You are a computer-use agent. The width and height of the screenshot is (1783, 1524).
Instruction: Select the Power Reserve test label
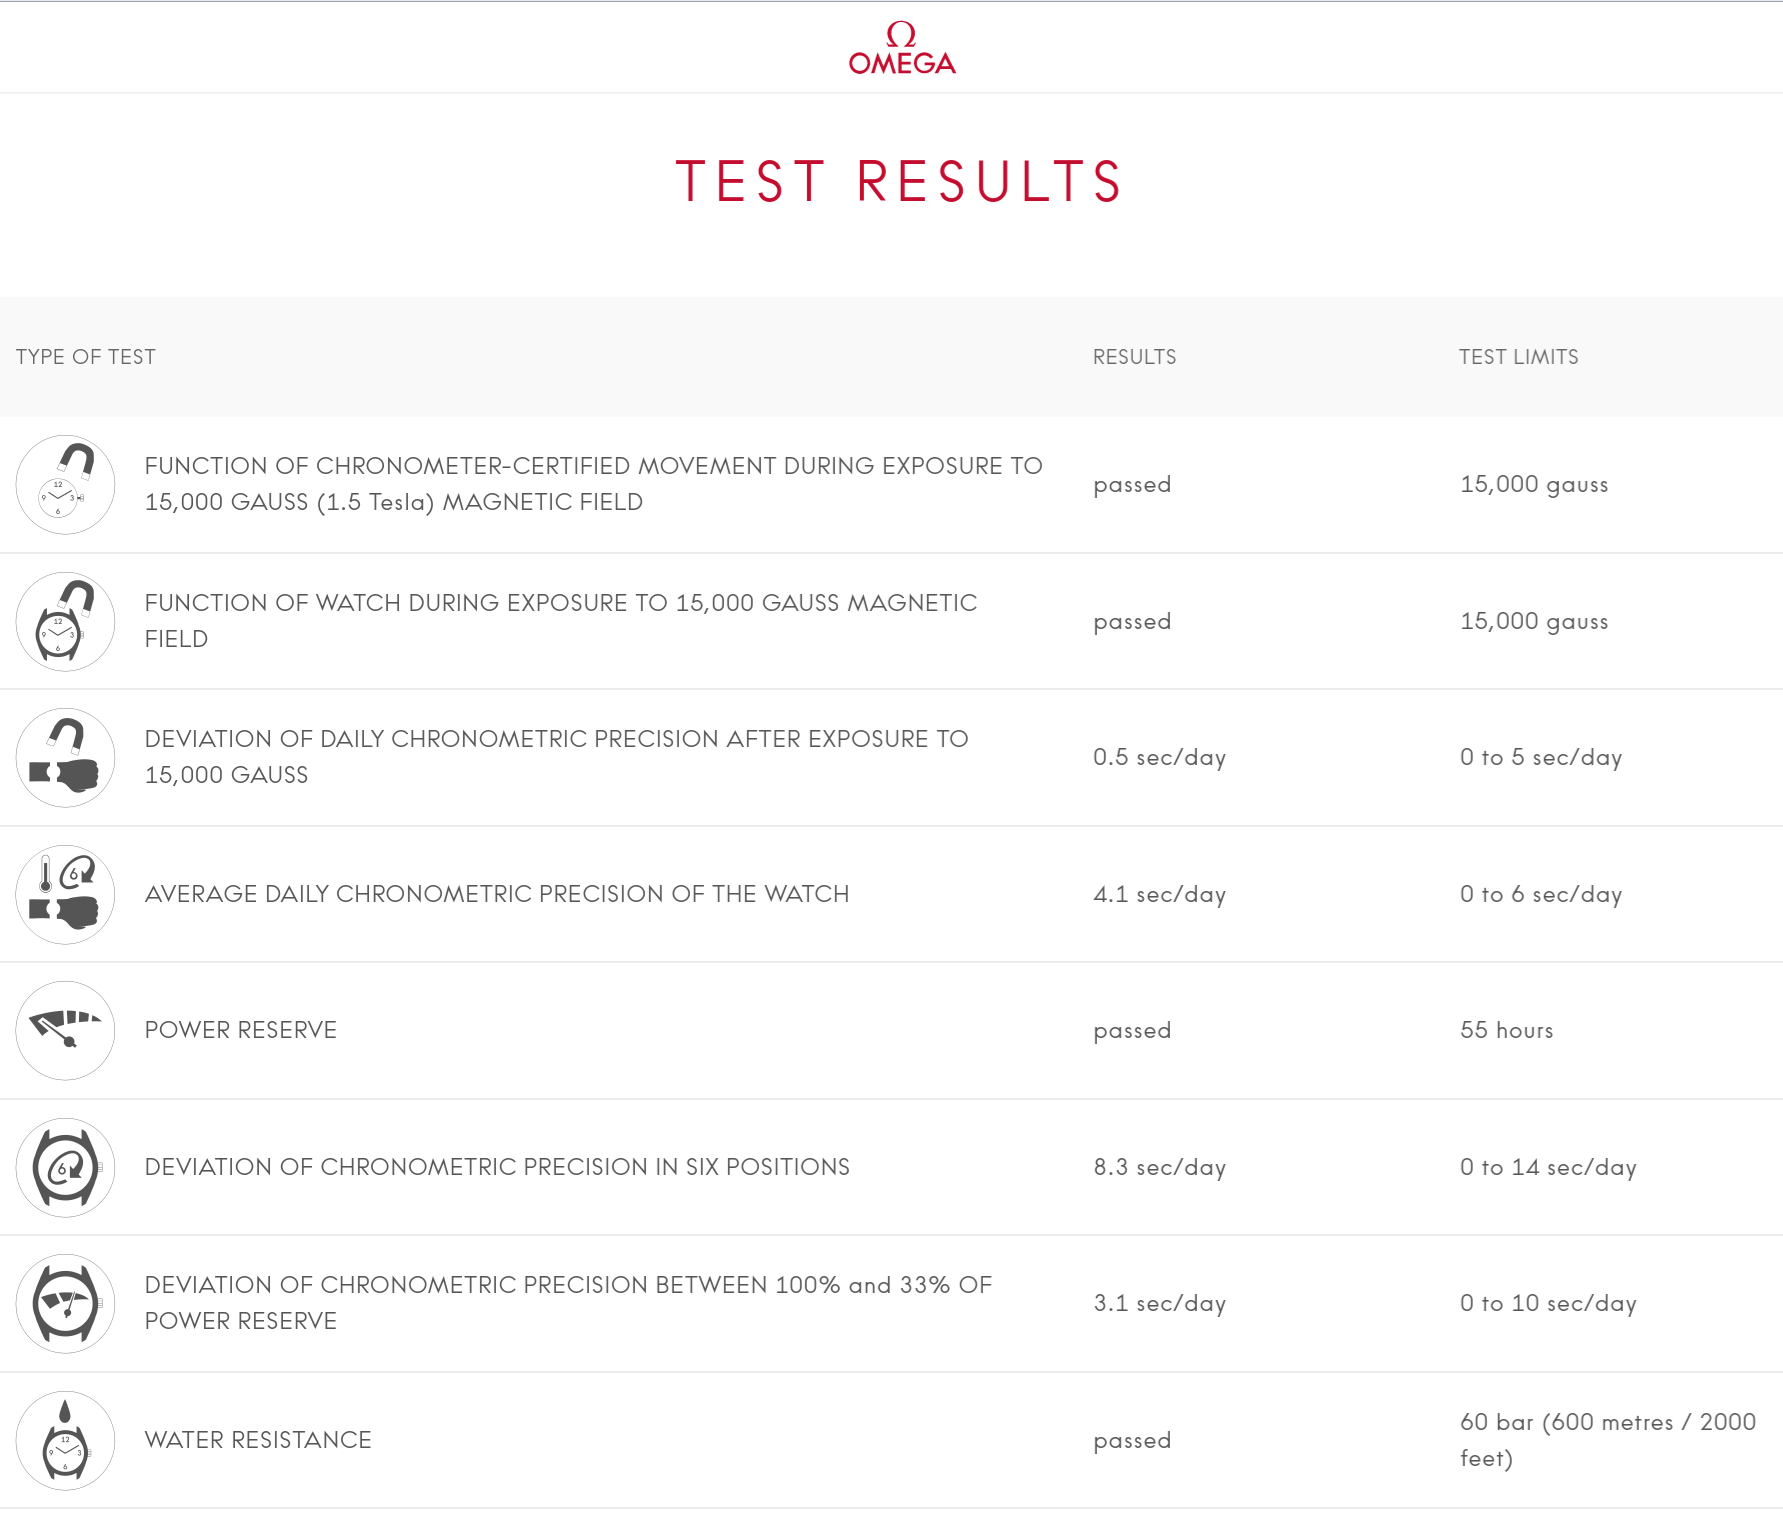pyautogui.click(x=241, y=1030)
